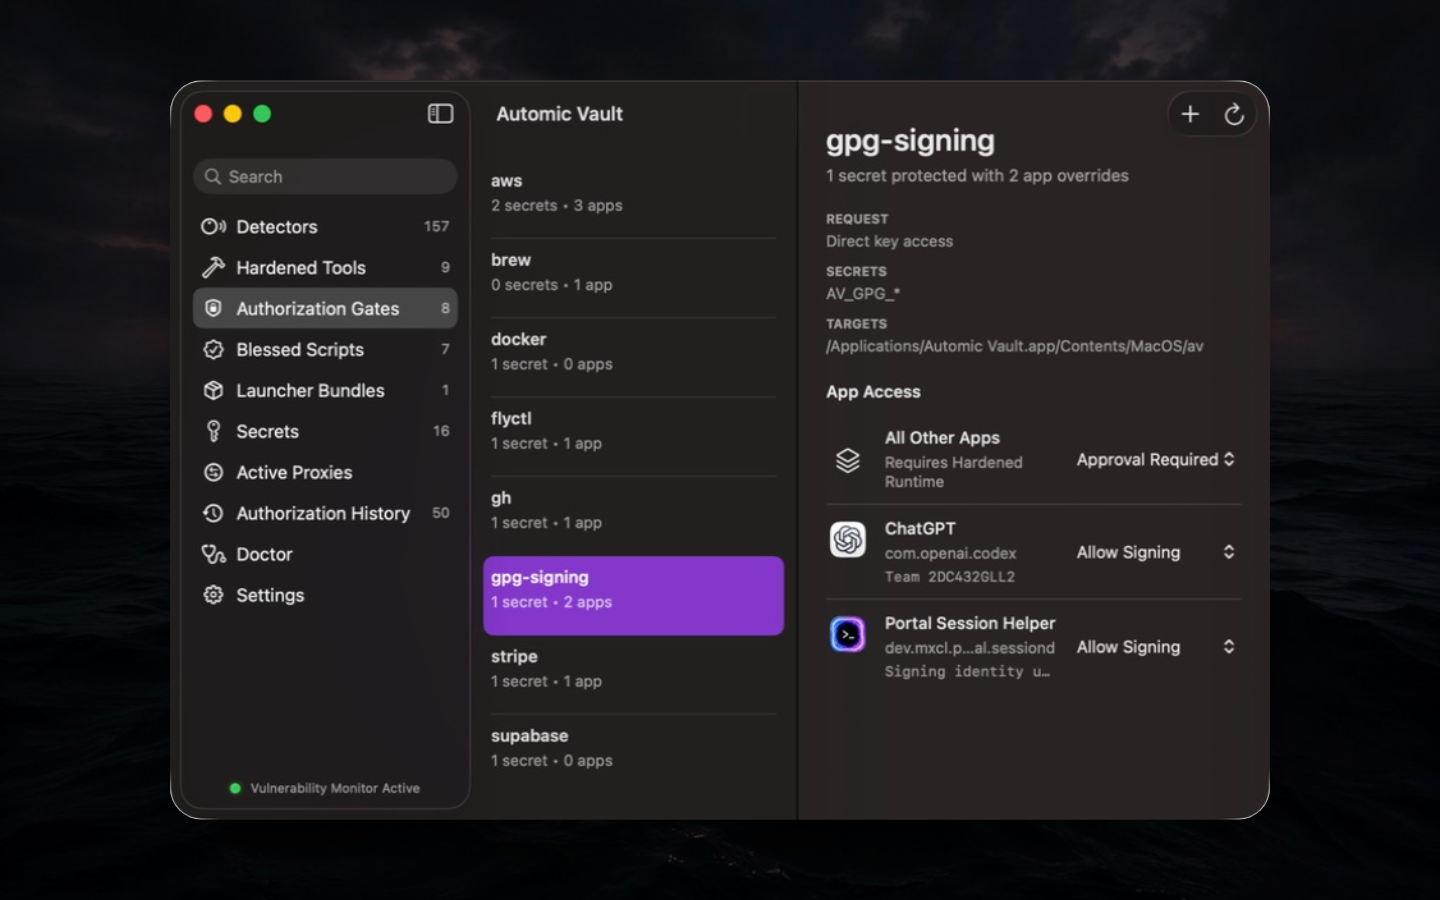
Task: Open Authorization History
Action: pos(325,513)
